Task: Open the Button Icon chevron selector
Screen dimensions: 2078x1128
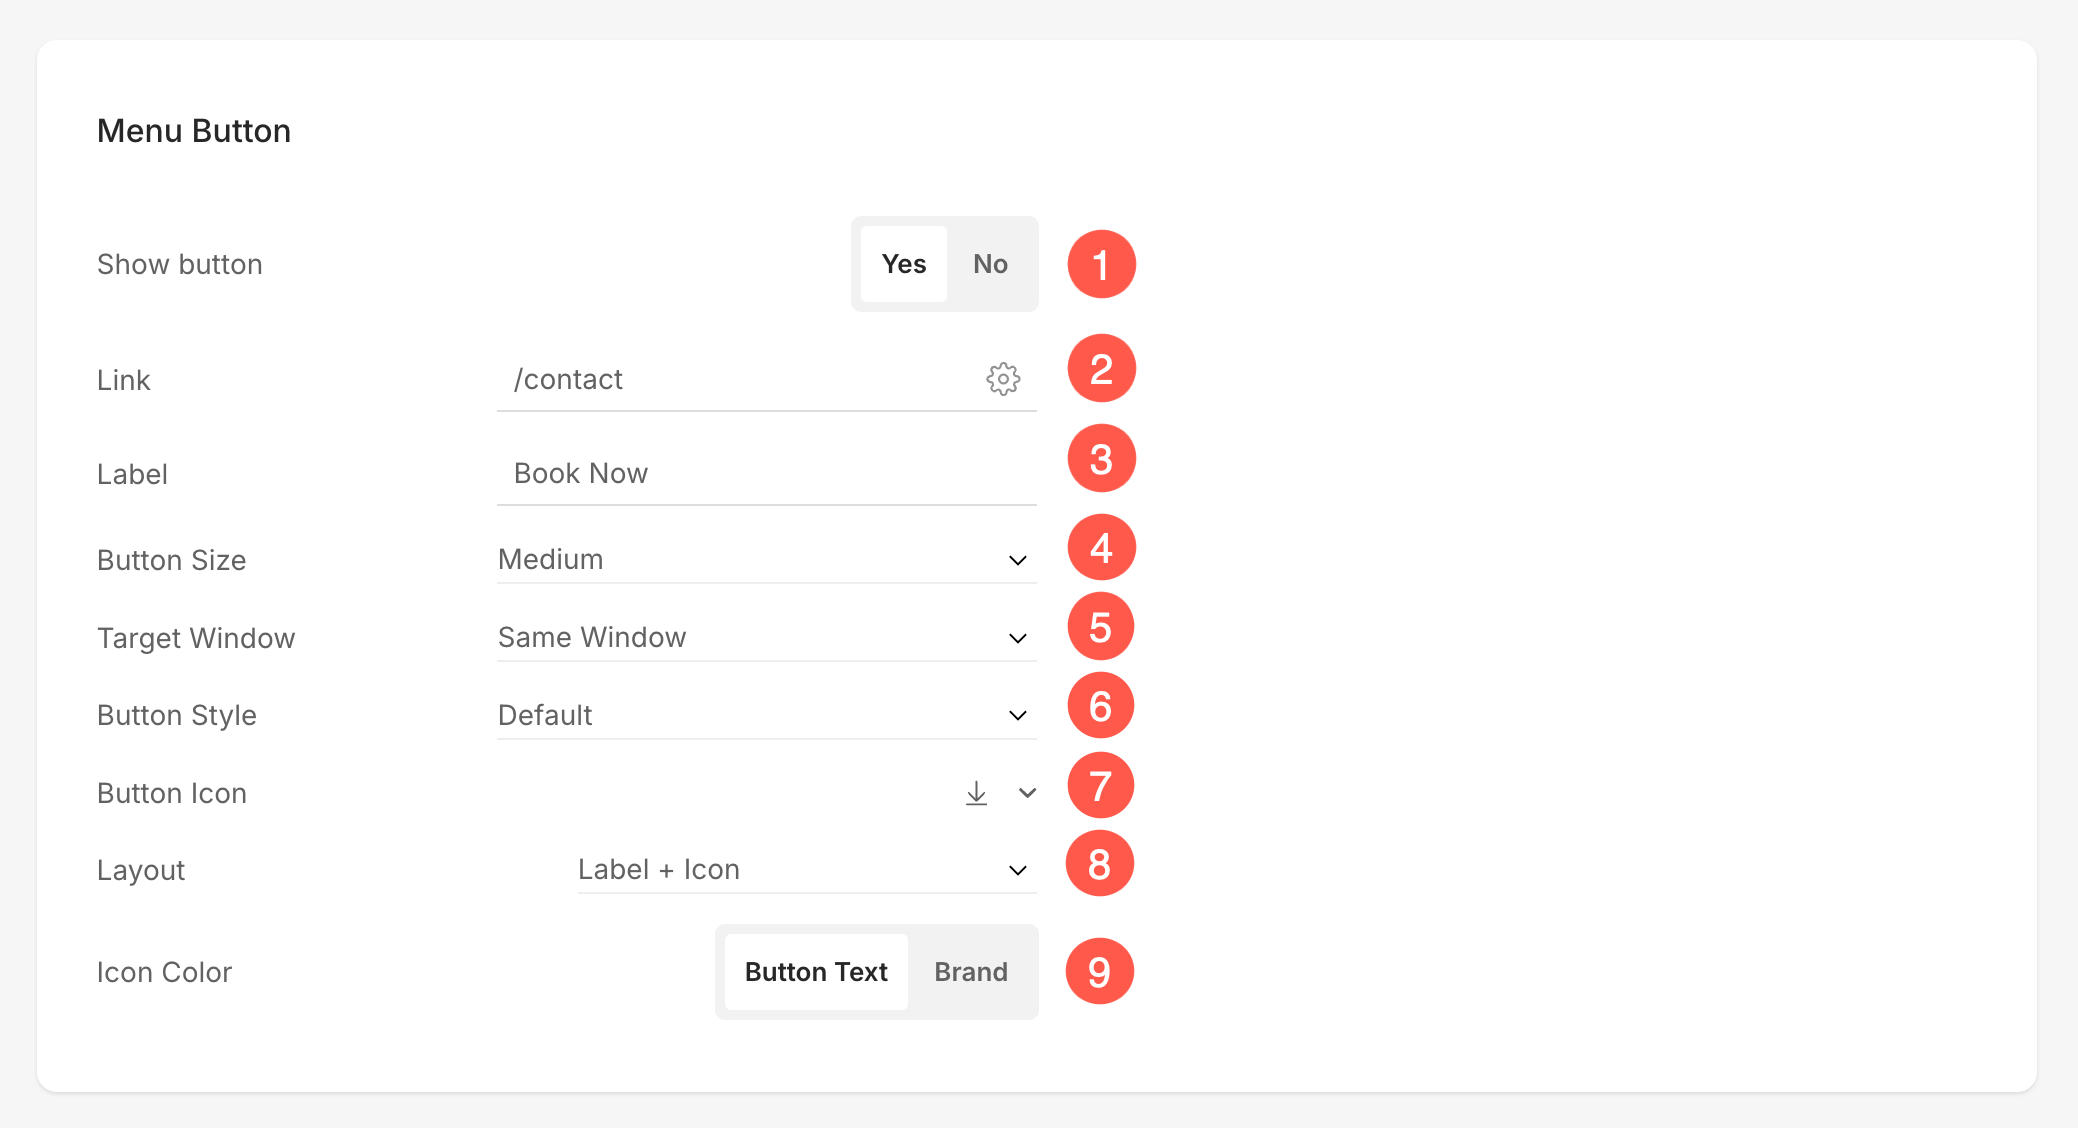Action: coord(1027,793)
